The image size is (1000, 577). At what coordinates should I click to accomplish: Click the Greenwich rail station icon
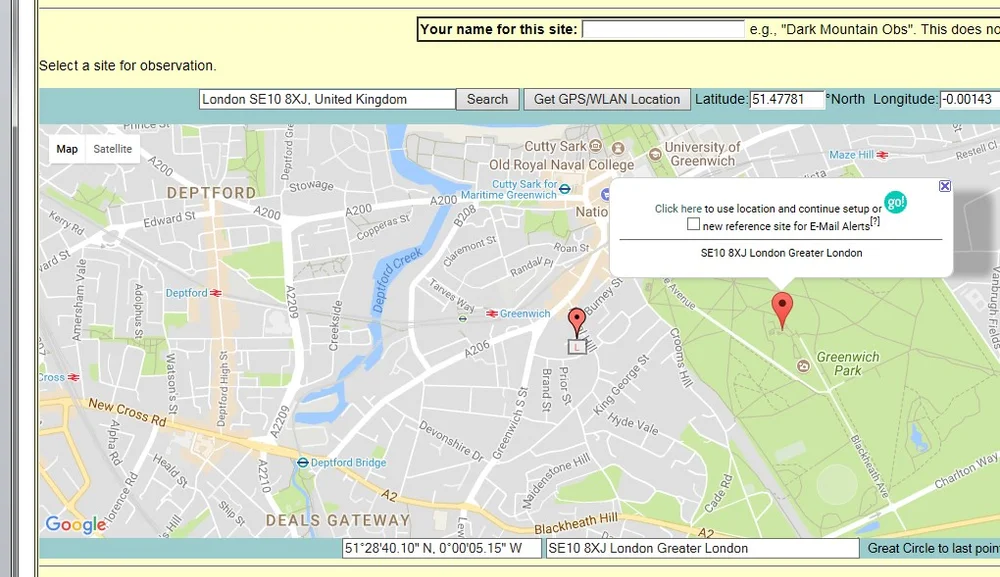point(492,314)
